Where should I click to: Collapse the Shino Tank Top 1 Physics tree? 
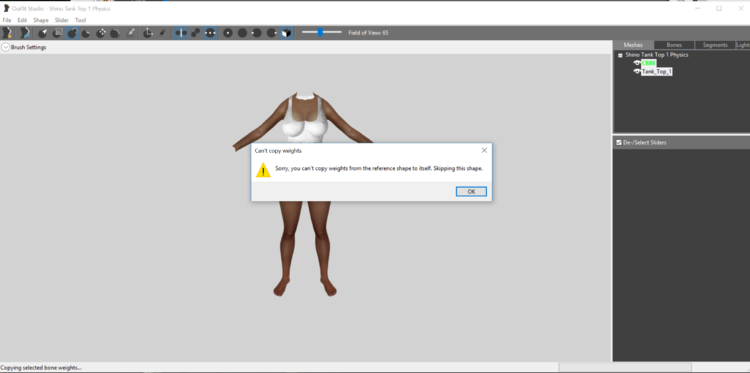(x=620, y=55)
